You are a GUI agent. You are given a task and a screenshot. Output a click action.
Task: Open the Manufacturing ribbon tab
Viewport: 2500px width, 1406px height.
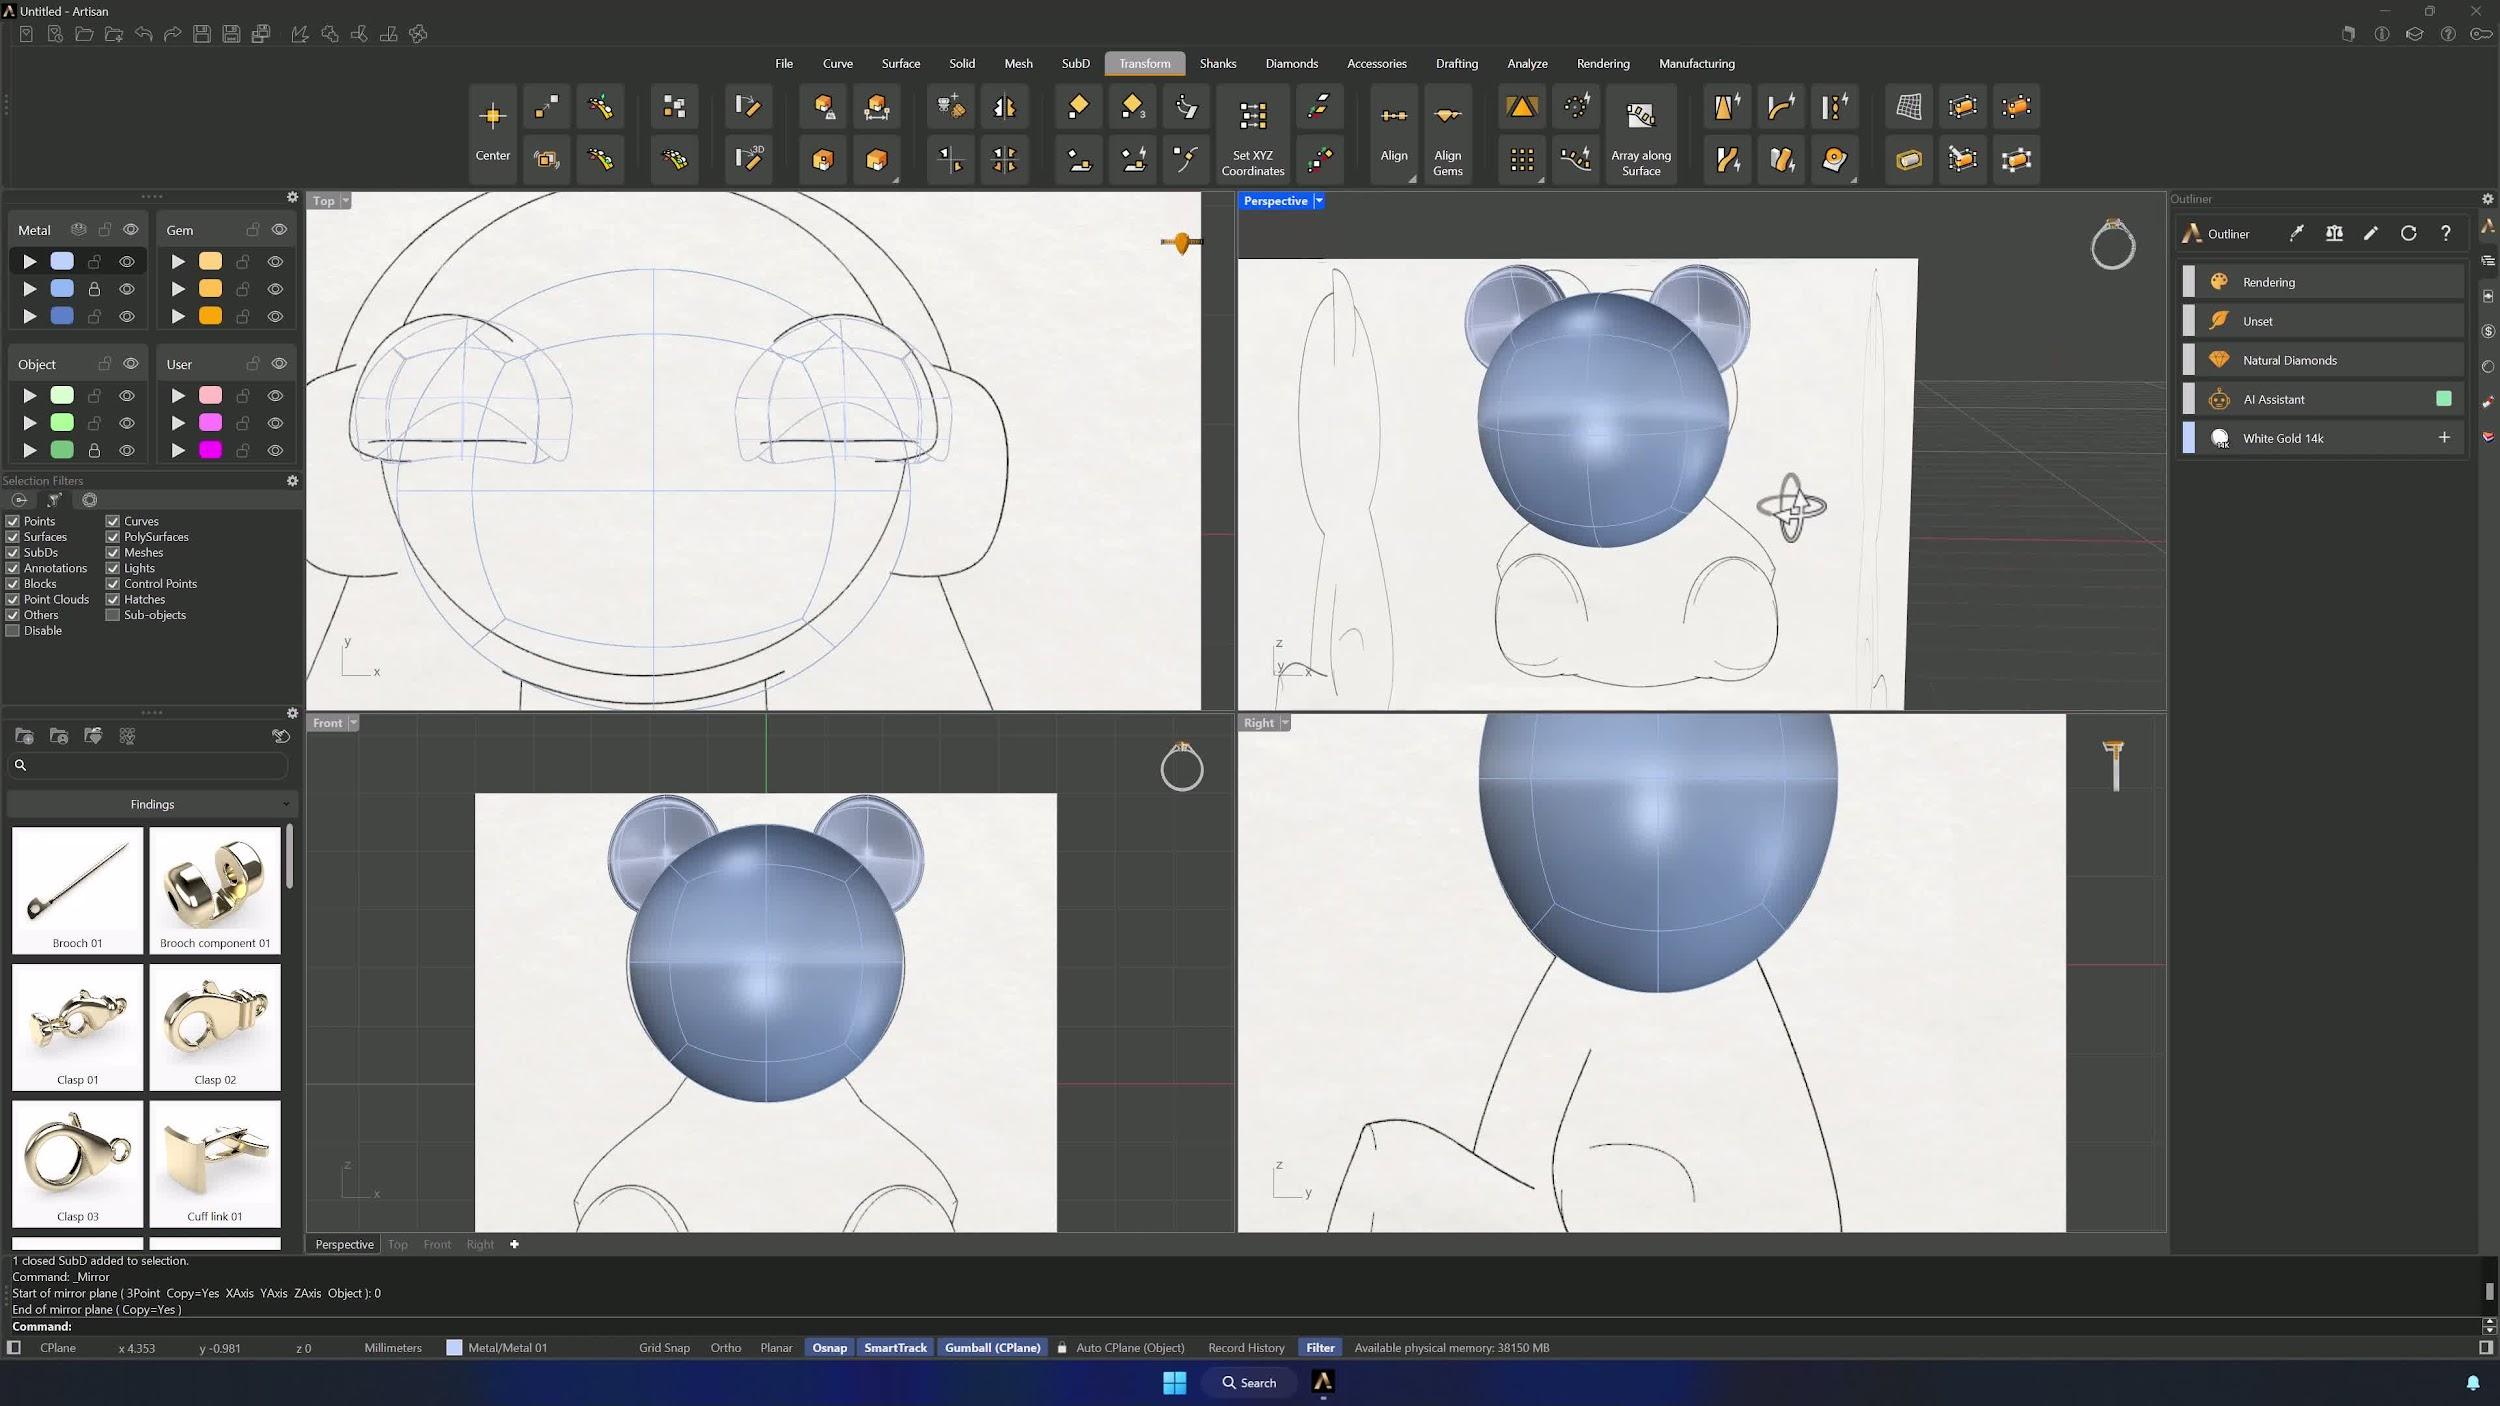pyautogui.click(x=1696, y=63)
